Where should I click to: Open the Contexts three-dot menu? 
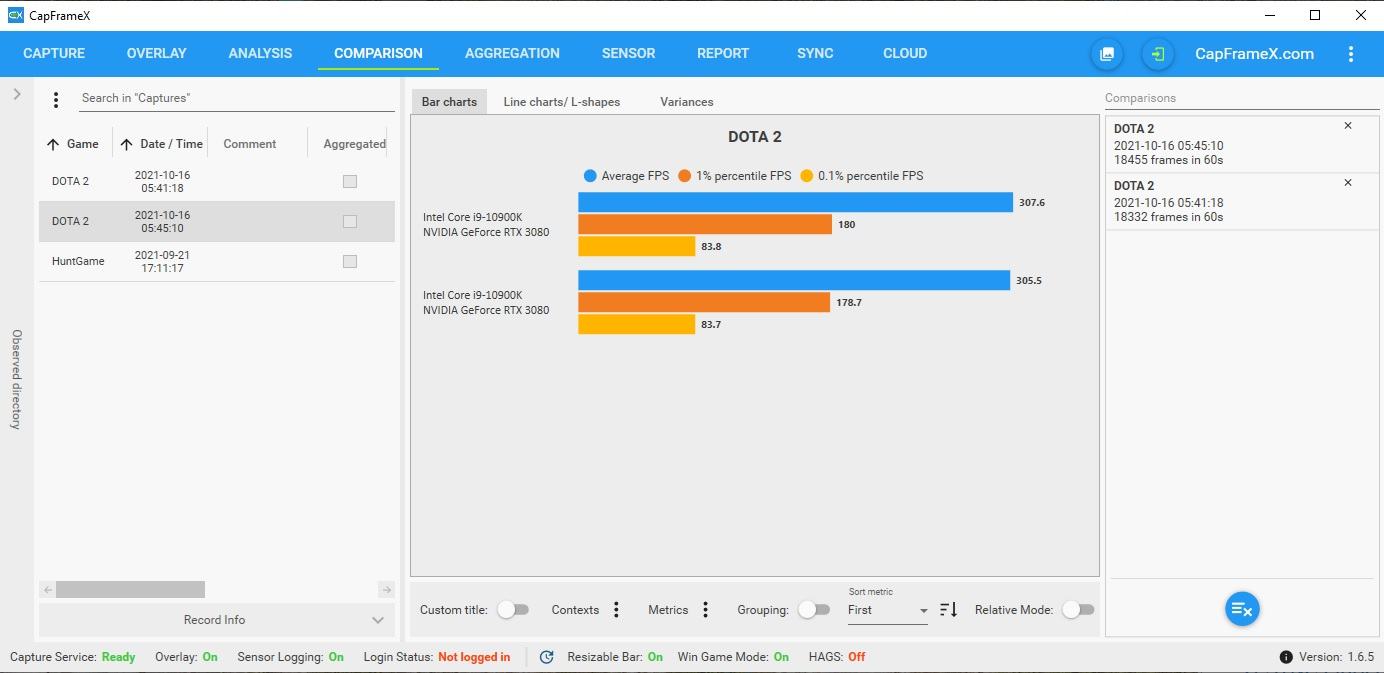click(616, 610)
